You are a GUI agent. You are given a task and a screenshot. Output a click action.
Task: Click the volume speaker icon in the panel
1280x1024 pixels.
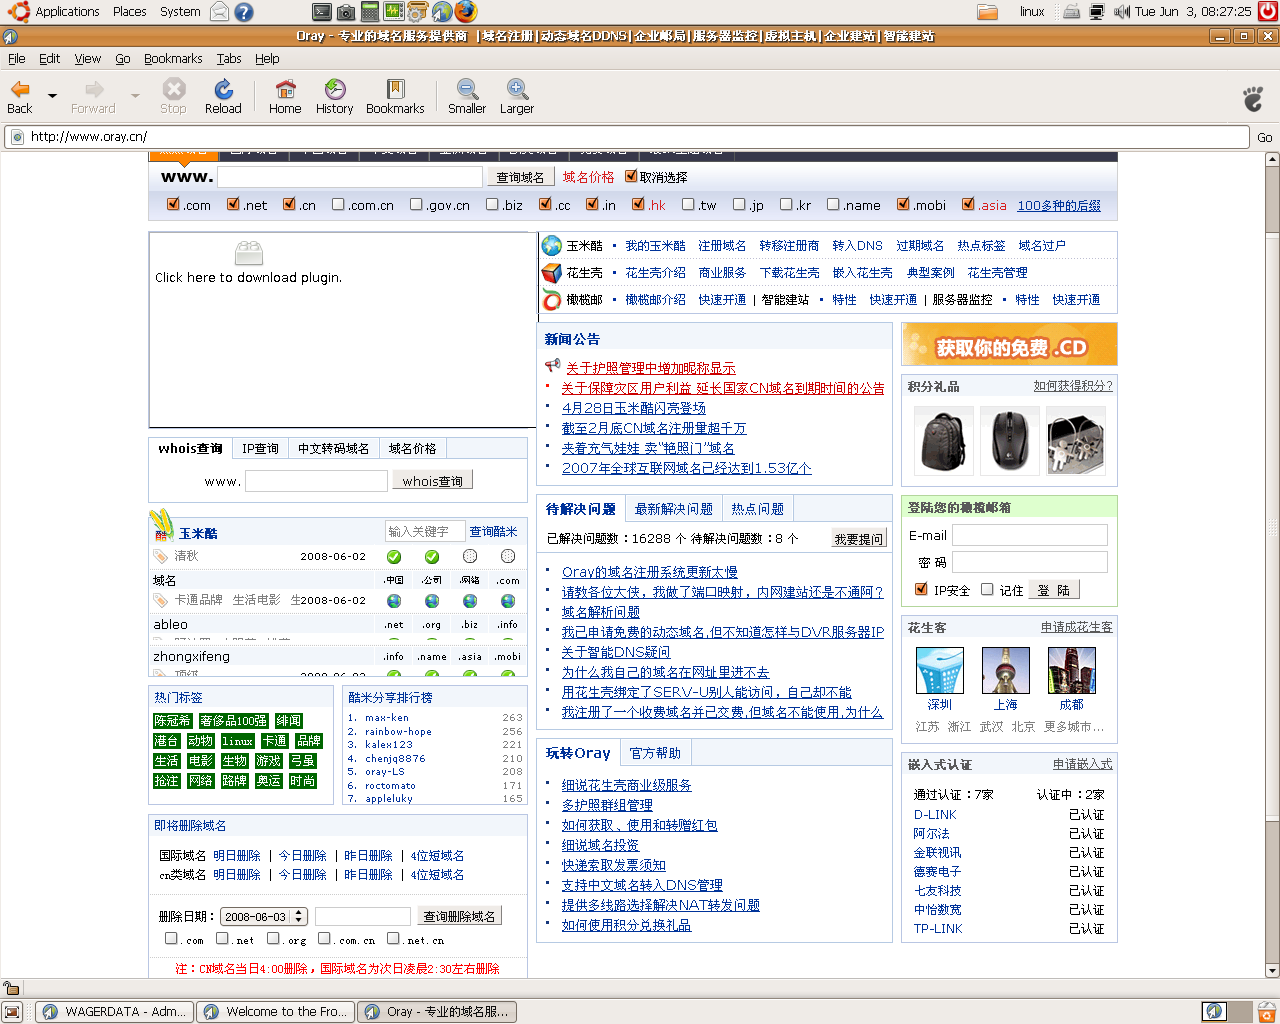tap(1122, 12)
